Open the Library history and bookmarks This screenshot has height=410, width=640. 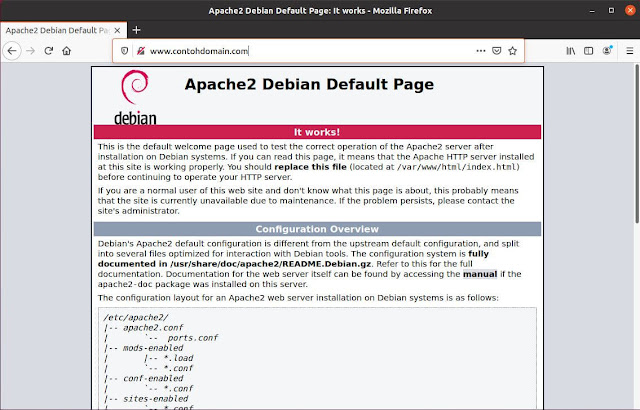click(x=571, y=51)
